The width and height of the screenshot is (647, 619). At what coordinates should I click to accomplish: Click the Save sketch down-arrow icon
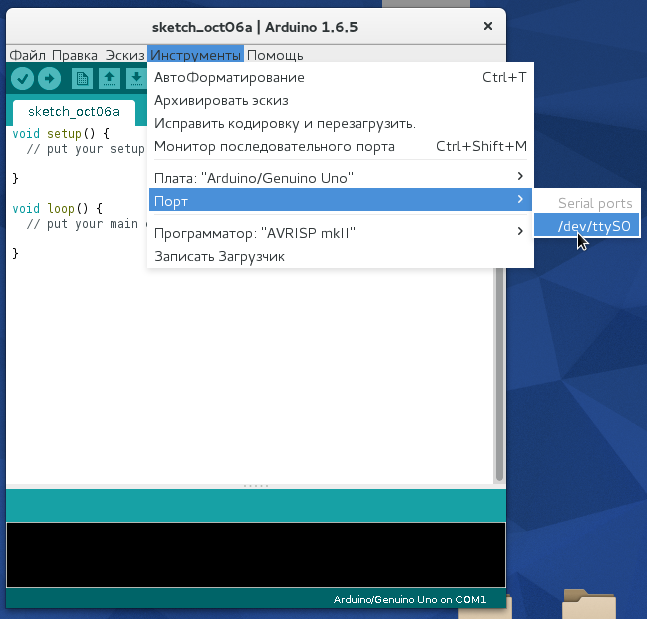[x=136, y=78]
